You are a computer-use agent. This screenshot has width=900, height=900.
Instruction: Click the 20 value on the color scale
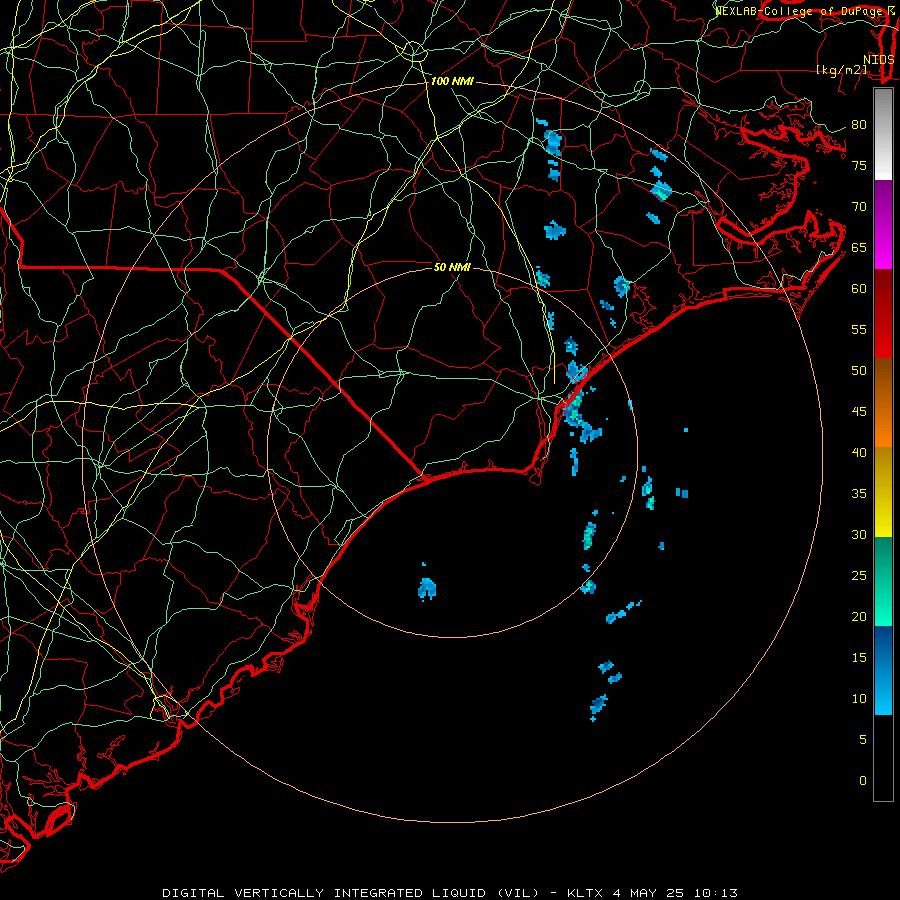point(859,616)
